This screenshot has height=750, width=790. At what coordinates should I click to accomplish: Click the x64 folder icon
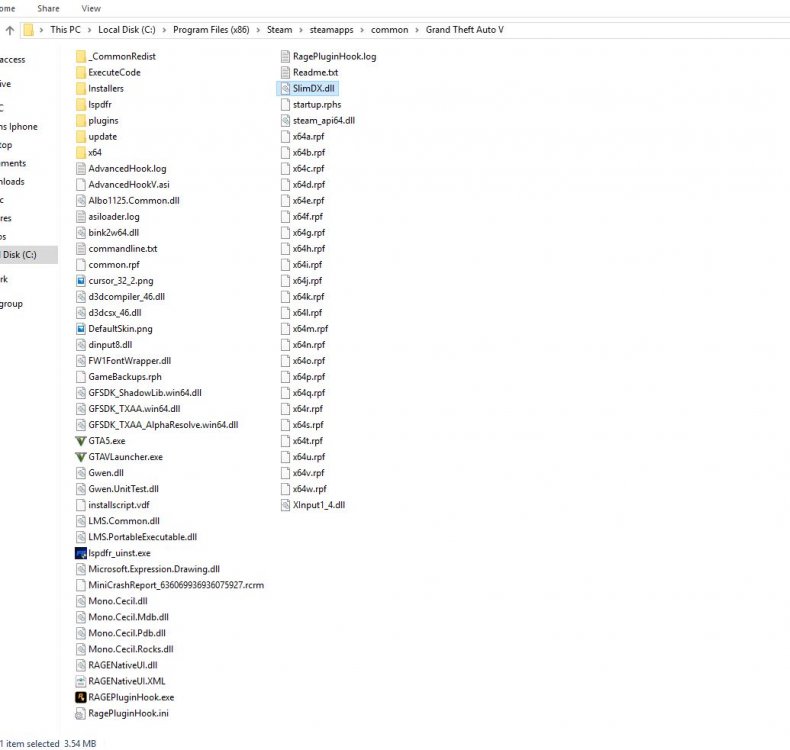(81, 153)
